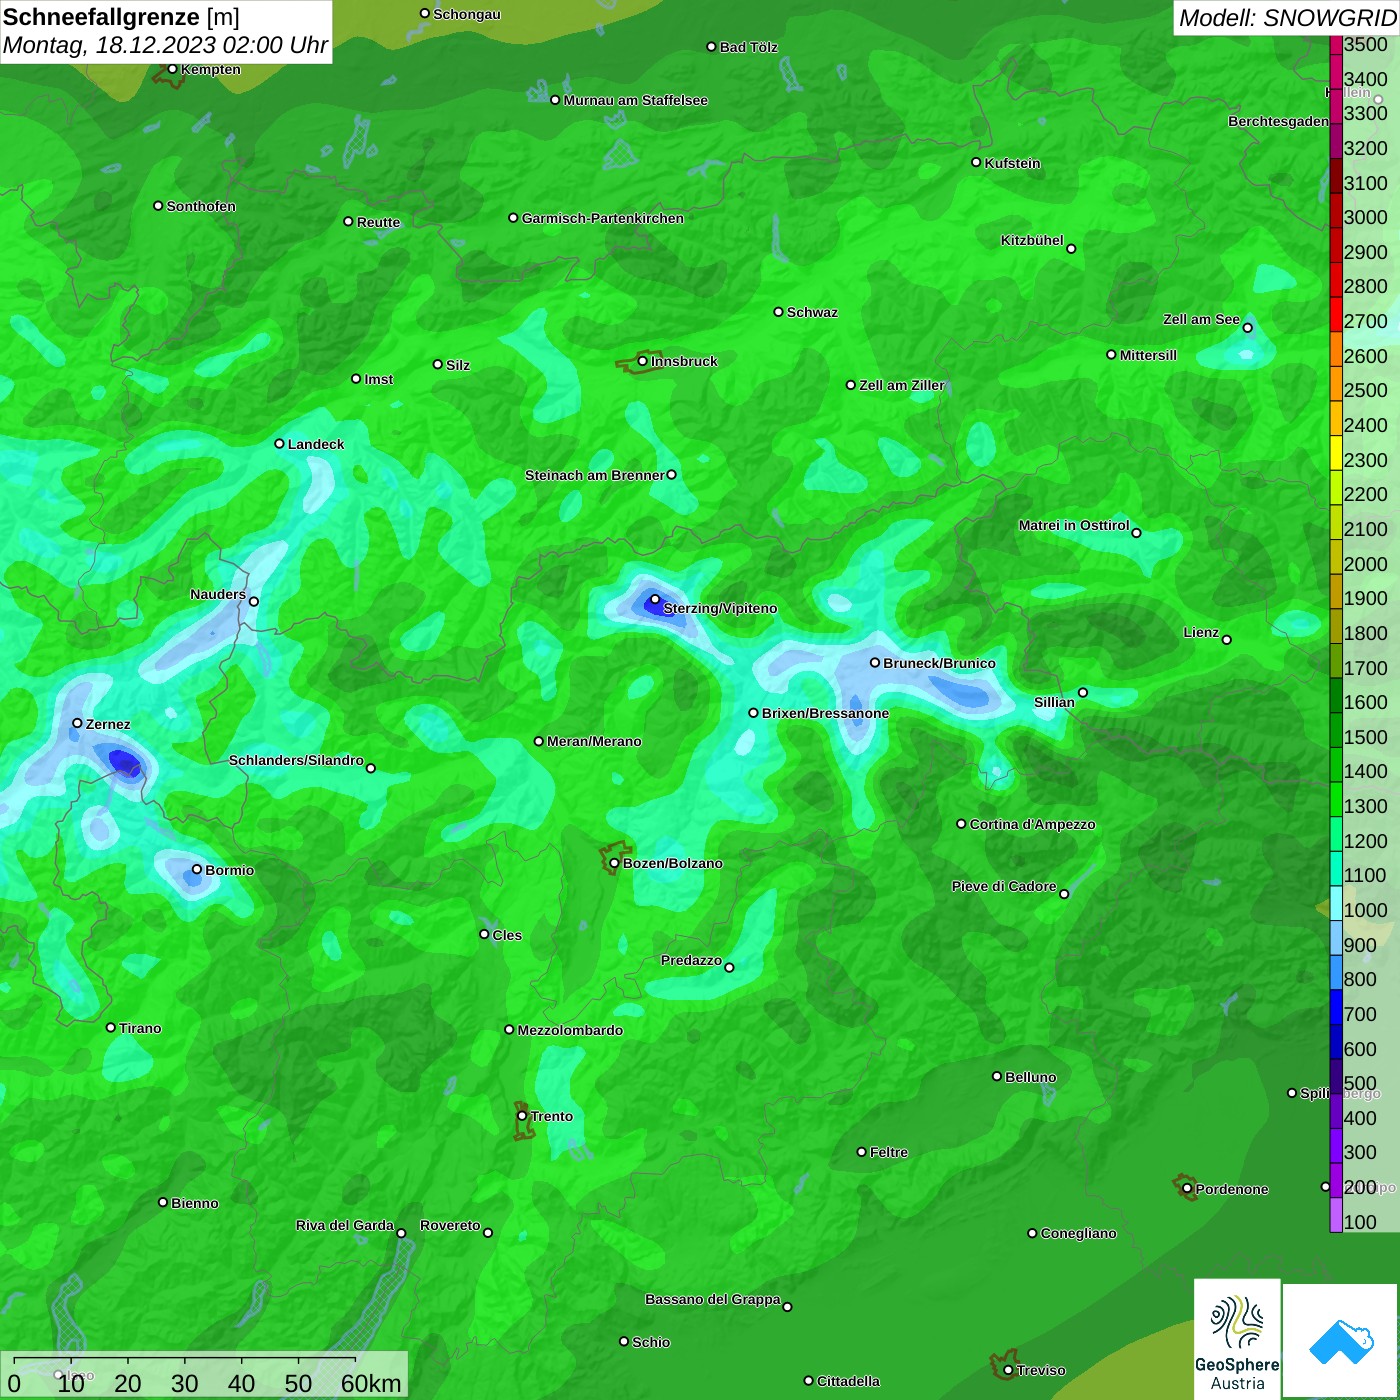The height and width of the screenshot is (1400, 1400).
Task: Click the Bad Tölz marker dot
Action: pyautogui.click(x=711, y=47)
